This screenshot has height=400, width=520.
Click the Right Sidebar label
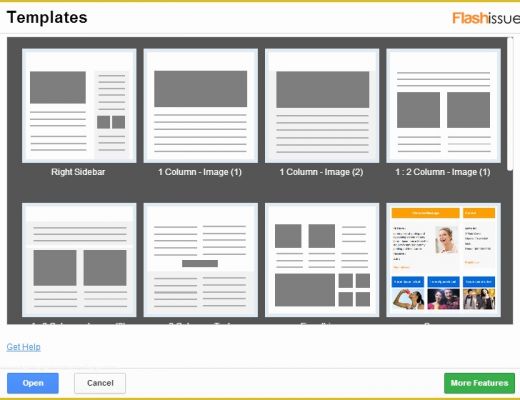[x=78, y=172]
